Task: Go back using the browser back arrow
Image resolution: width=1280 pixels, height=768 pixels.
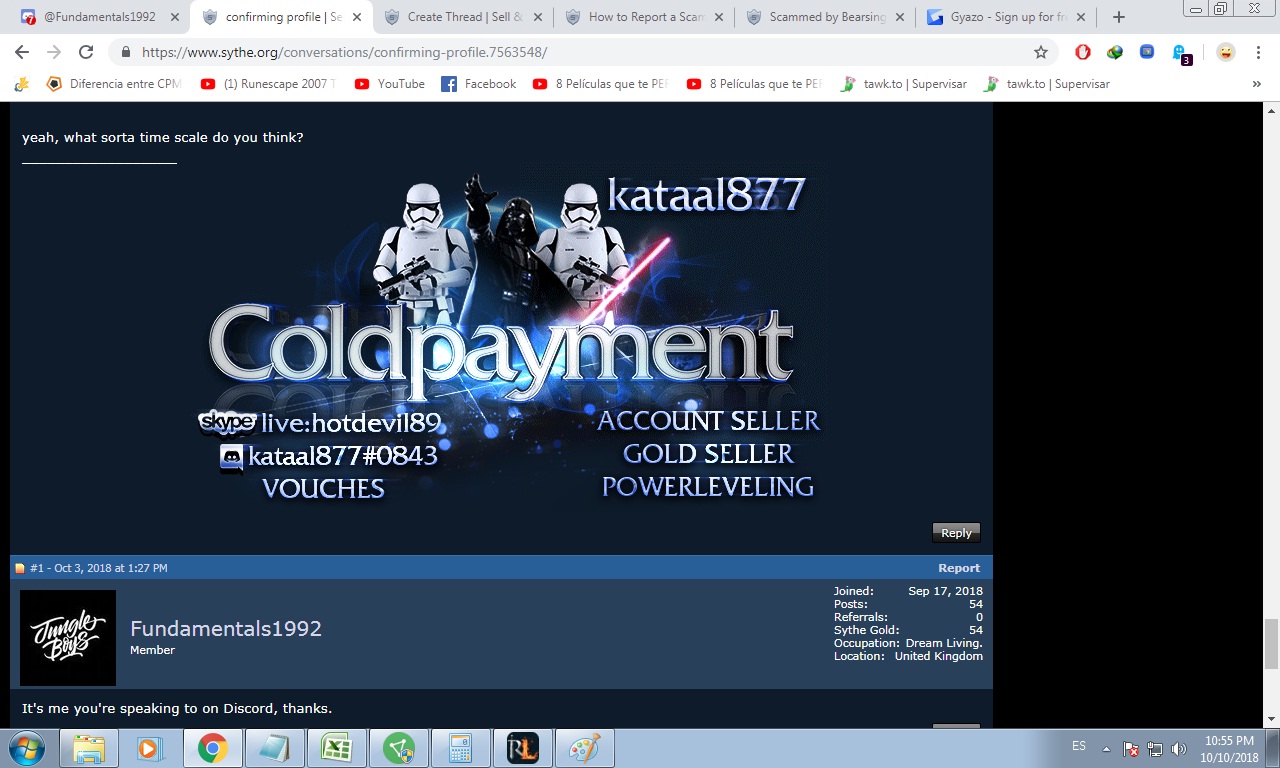Action: coord(22,52)
